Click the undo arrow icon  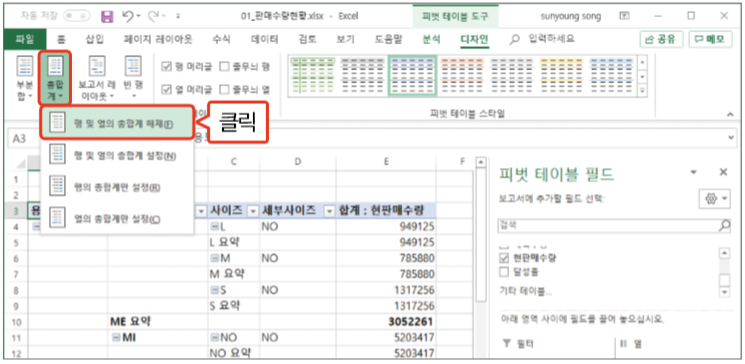coord(127,17)
